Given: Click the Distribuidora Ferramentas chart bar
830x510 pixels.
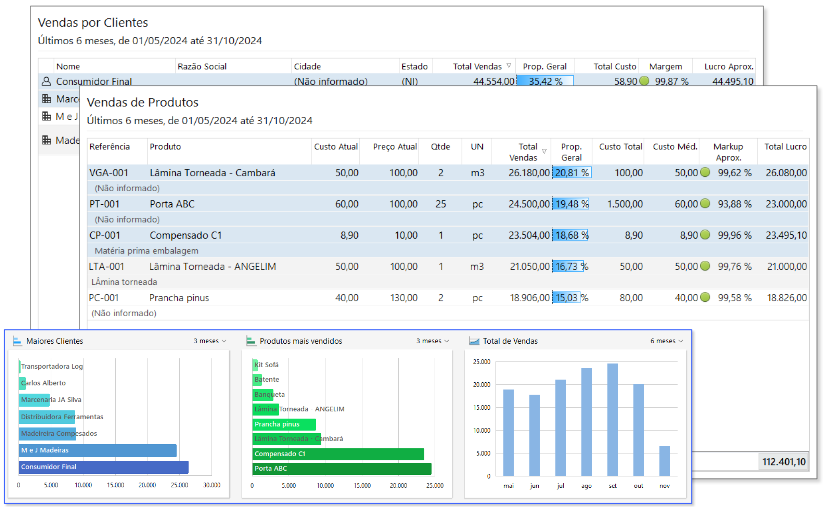Looking at the screenshot, I should [x=47, y=416].
